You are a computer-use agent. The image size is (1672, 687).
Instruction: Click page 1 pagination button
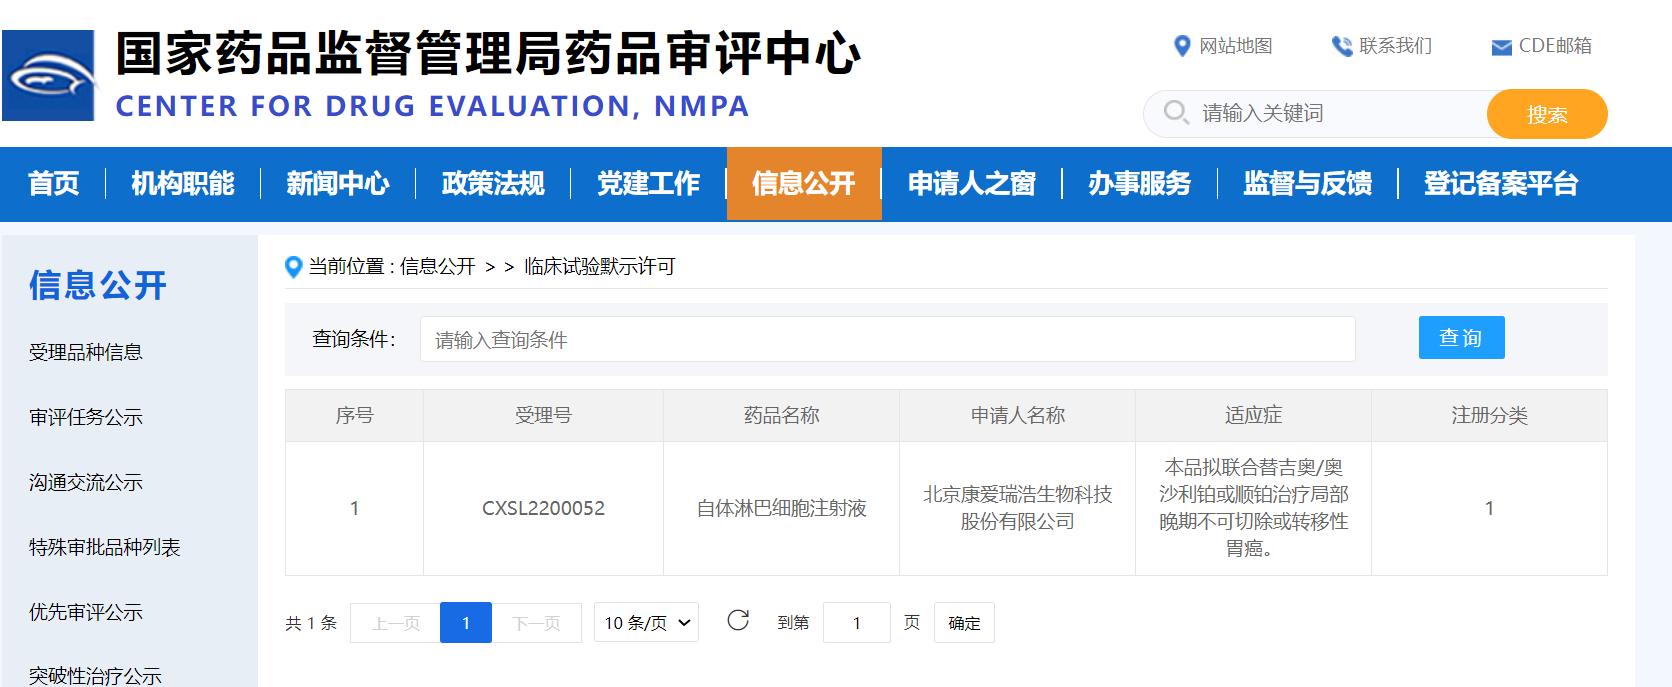point(466,622)
